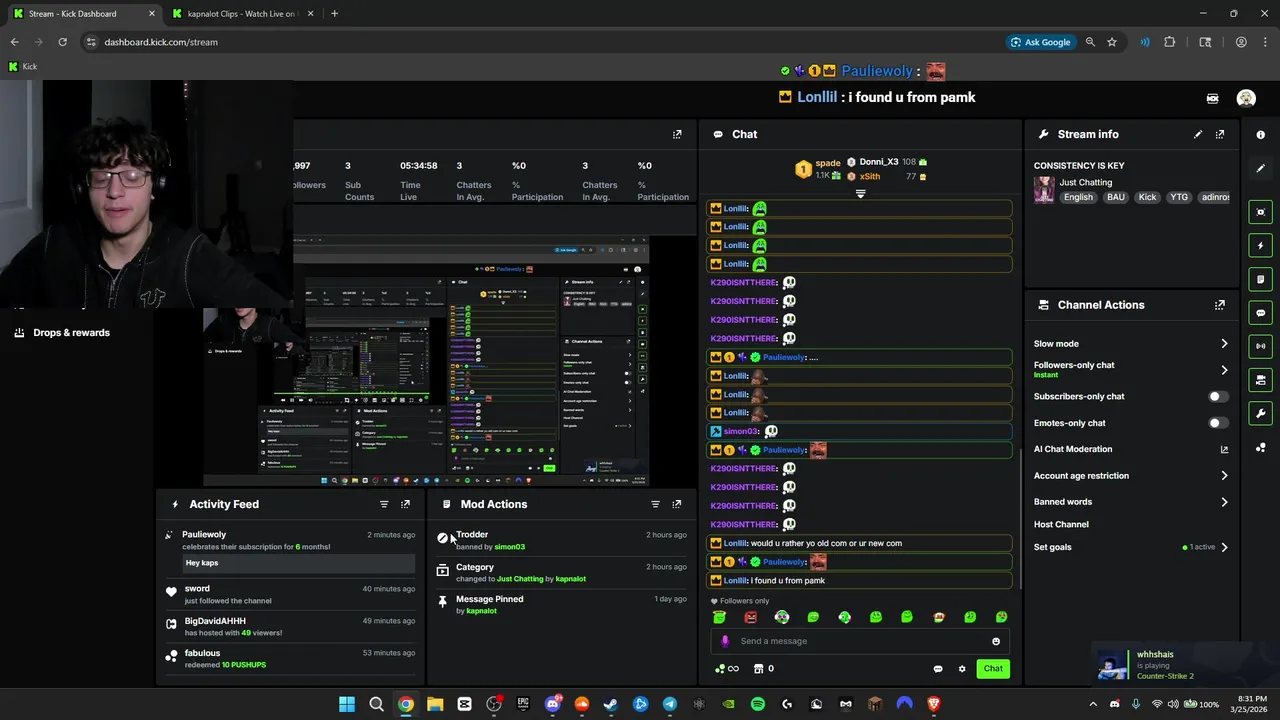Viewport: 1280px width, 720px height.
Task: Click the stream preview video
Action: tap(426, 361)
